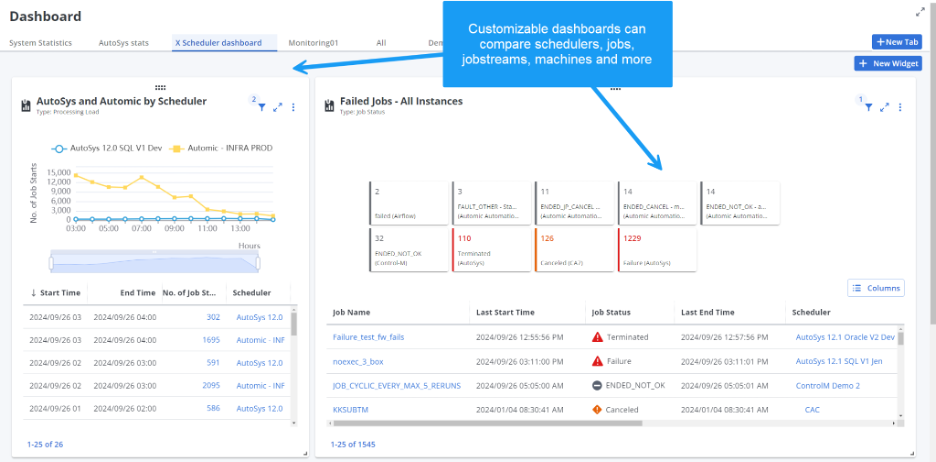Open the Columns chooser dropdown
The image size is (936, 462).
click(x=876, y=288)
